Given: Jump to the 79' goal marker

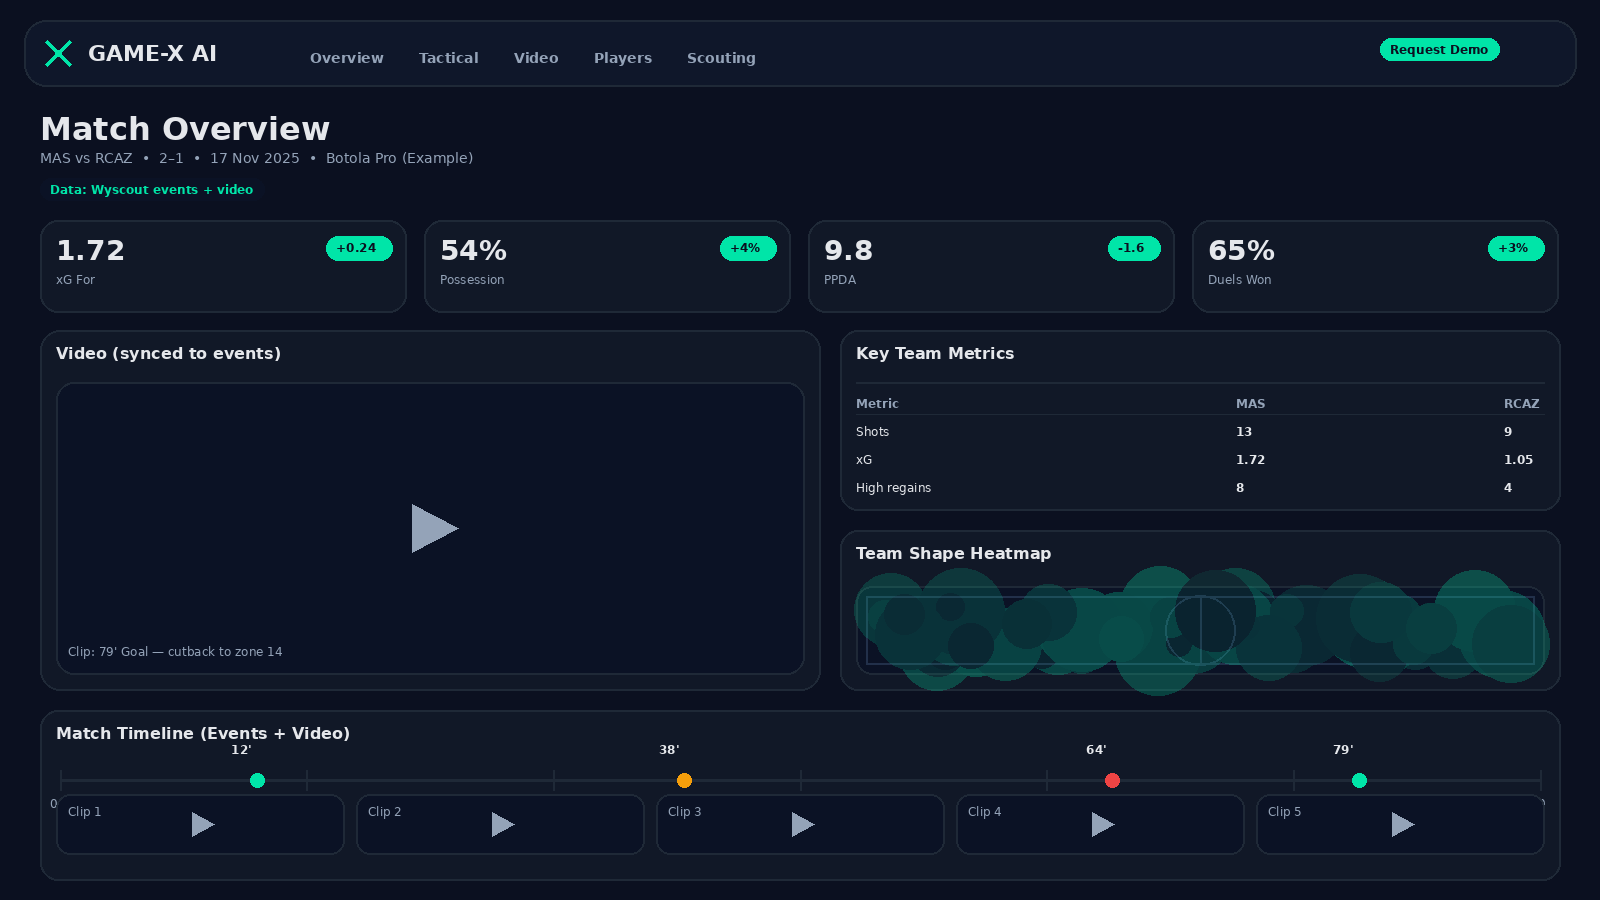Looking at the screenshot, I should pyautogui.click(x=1359, y=781).
